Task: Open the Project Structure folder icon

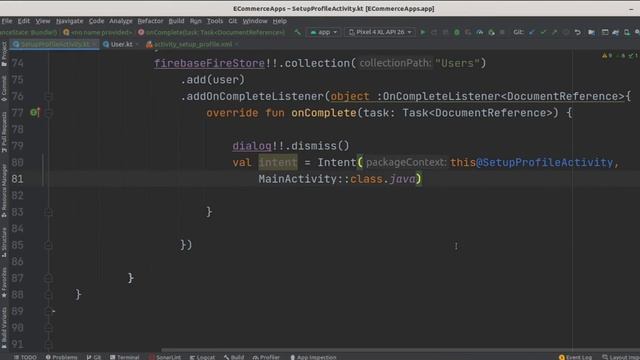Action: tap(591, 32)
